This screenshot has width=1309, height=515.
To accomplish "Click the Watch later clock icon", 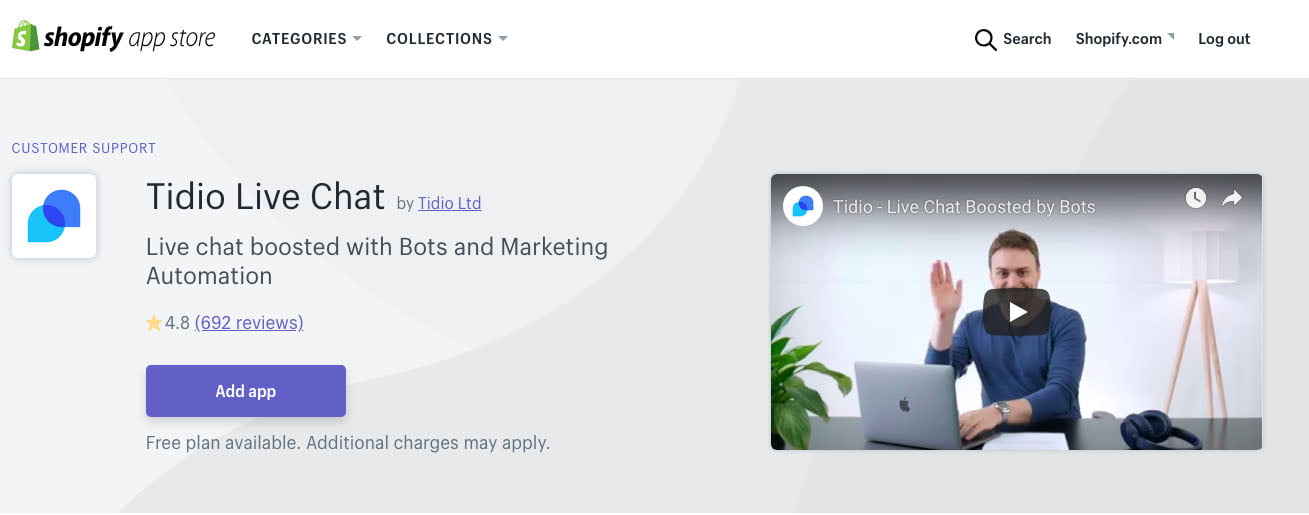I will 1196,198.
